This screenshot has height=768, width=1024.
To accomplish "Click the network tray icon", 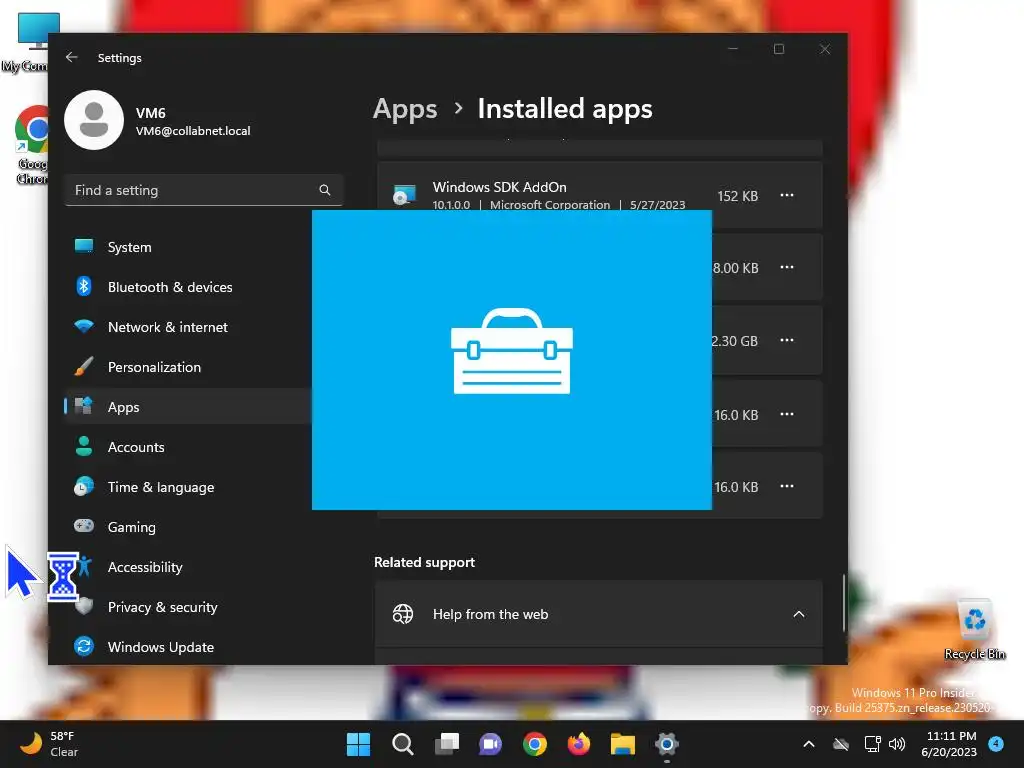I will (872, 744).
